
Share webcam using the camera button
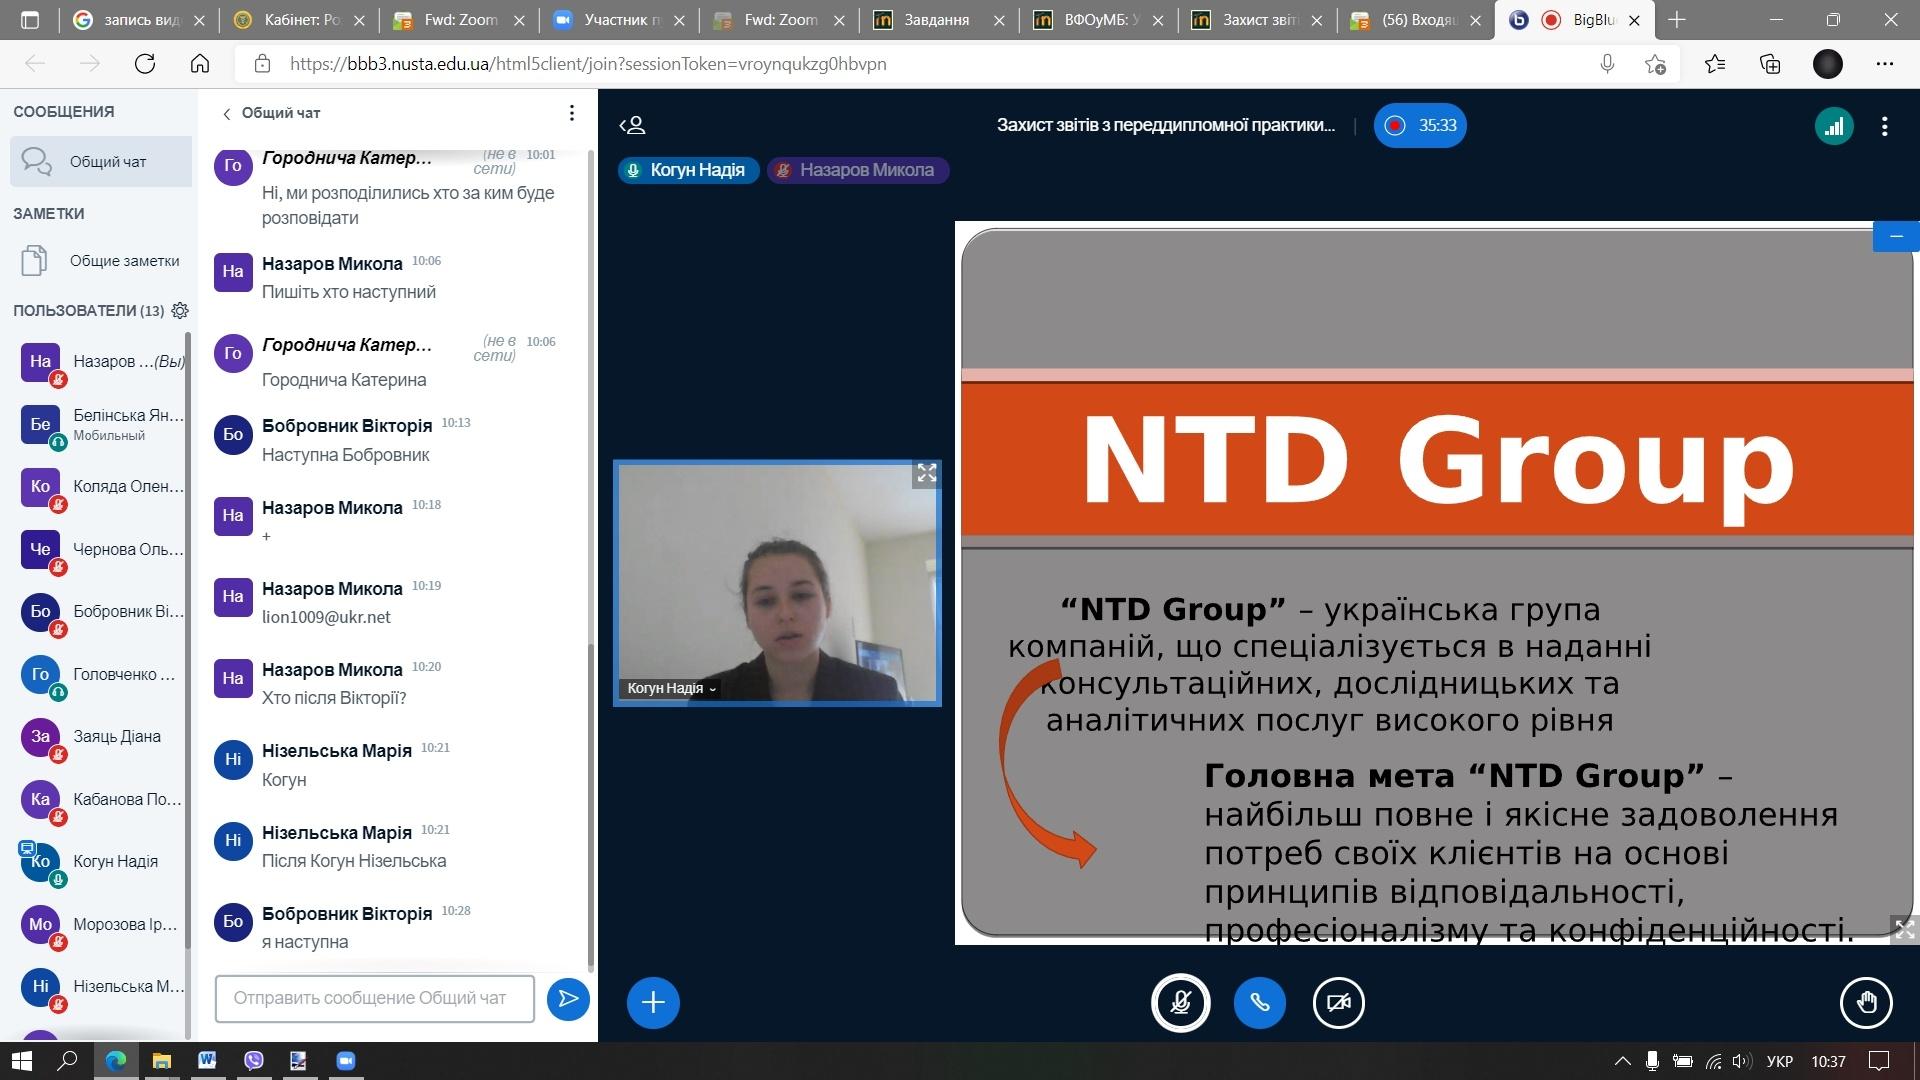pos(1338,1002)
